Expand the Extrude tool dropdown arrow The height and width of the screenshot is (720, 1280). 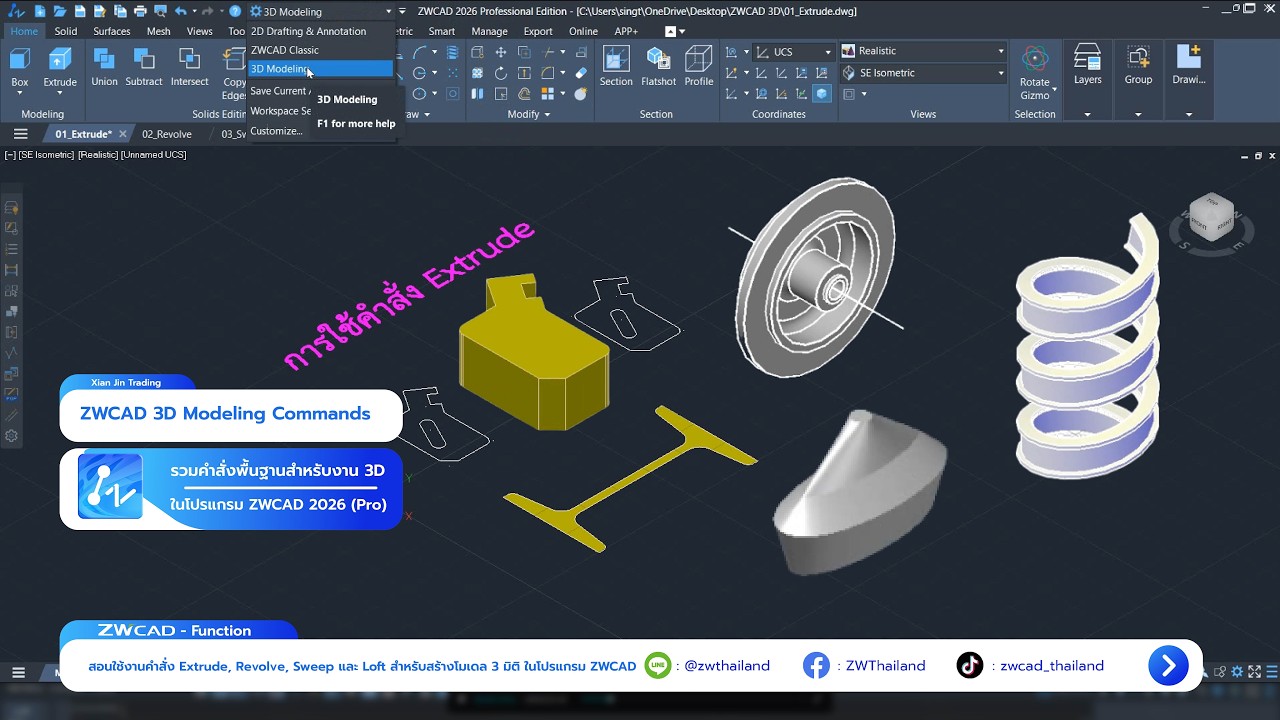click(60, 94)
